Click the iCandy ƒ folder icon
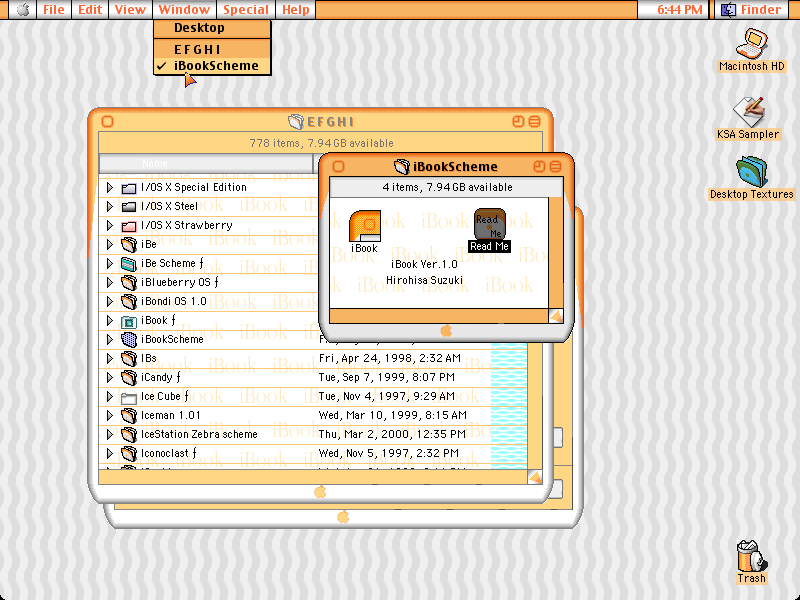800x600 pixels. [x=129, y=378]
